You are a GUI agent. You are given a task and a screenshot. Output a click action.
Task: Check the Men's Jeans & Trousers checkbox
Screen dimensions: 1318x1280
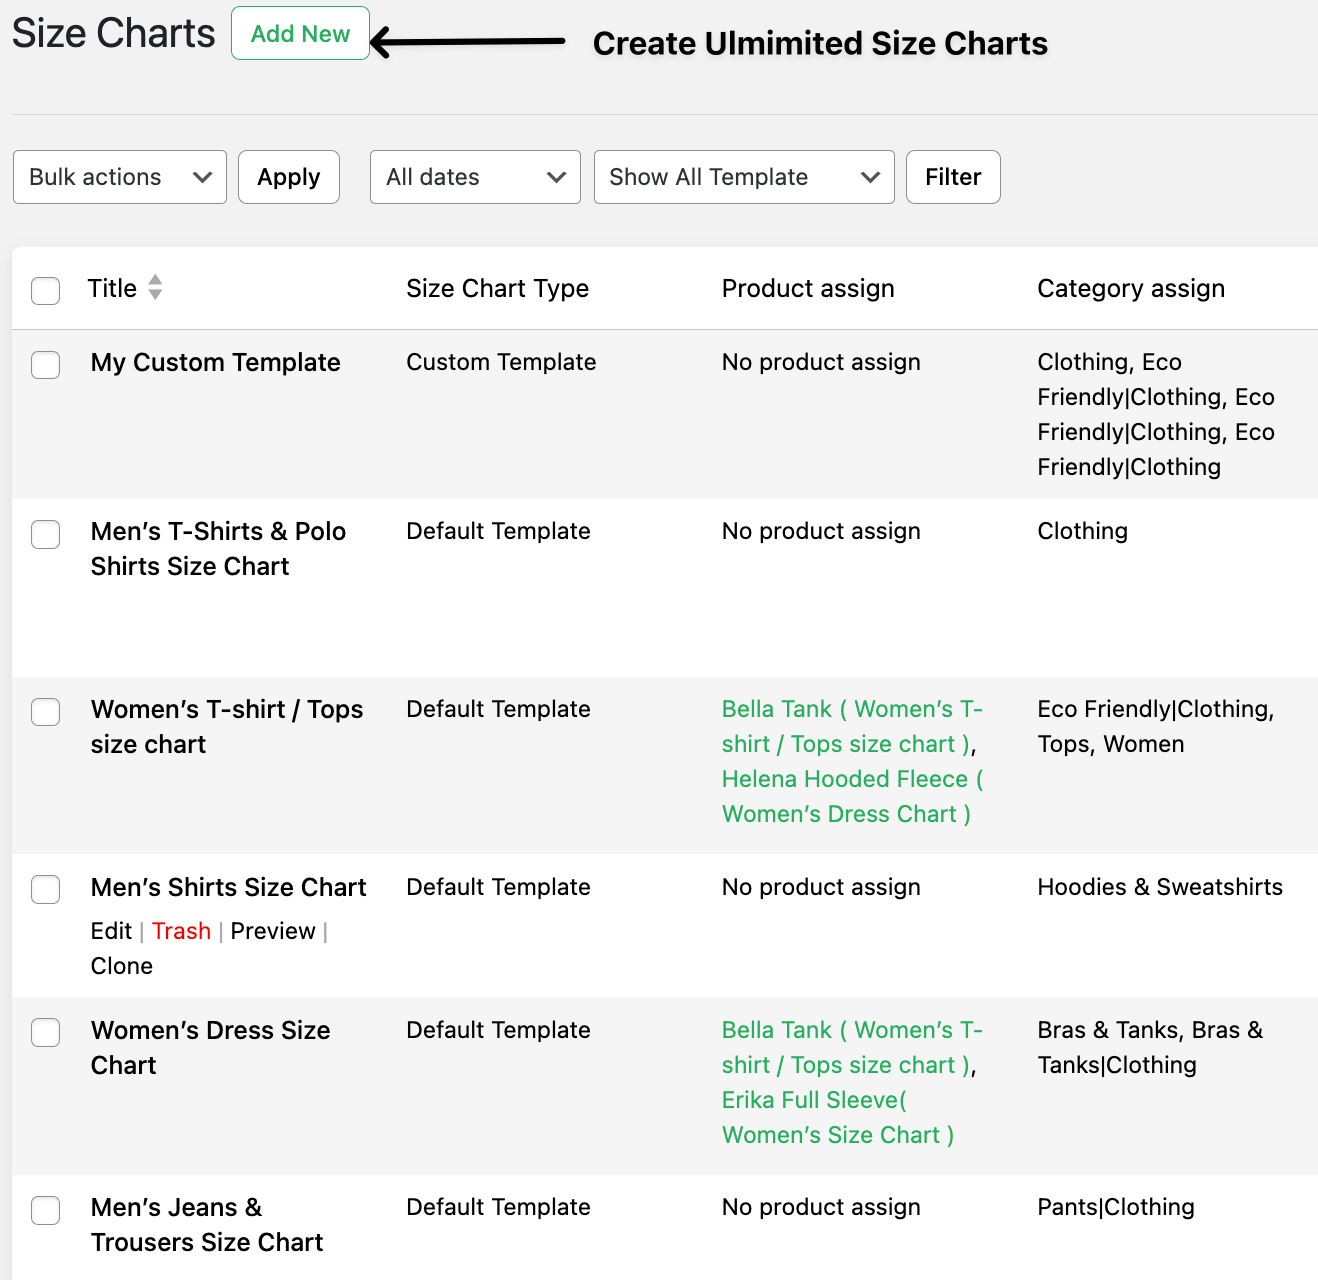[45, 1210]
